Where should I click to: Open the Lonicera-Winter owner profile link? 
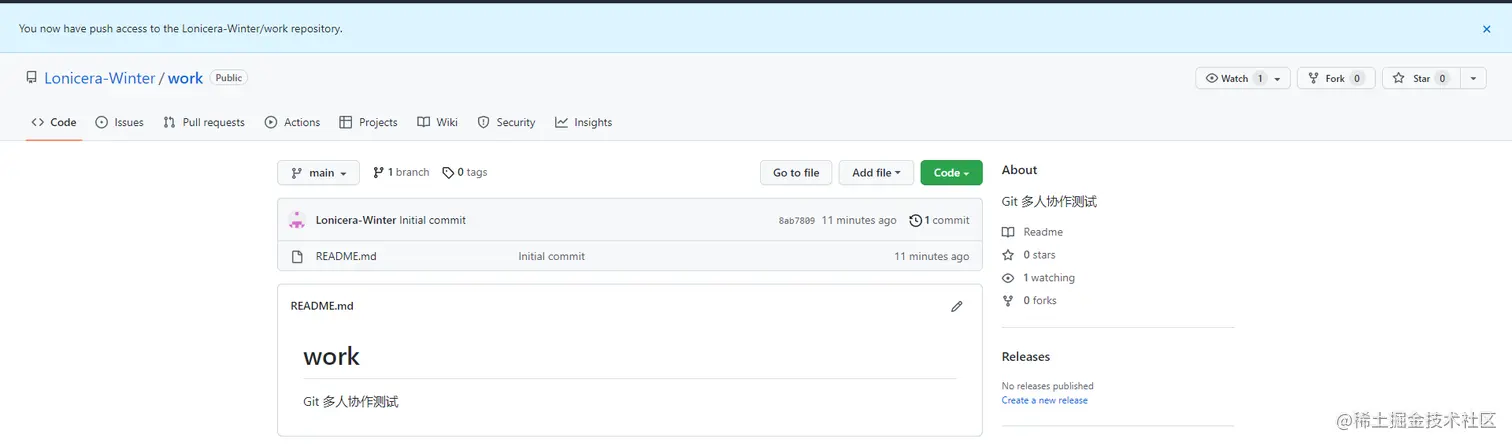[100, 78]
